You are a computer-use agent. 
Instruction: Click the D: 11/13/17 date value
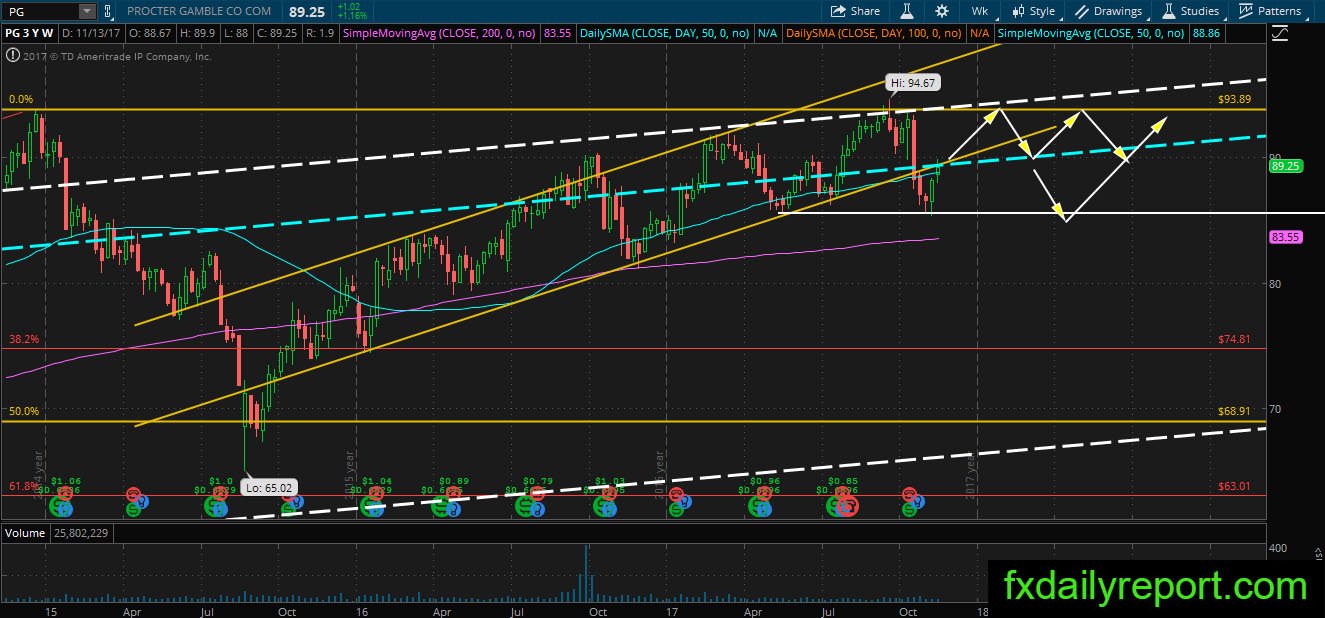(x=92, y=33)
